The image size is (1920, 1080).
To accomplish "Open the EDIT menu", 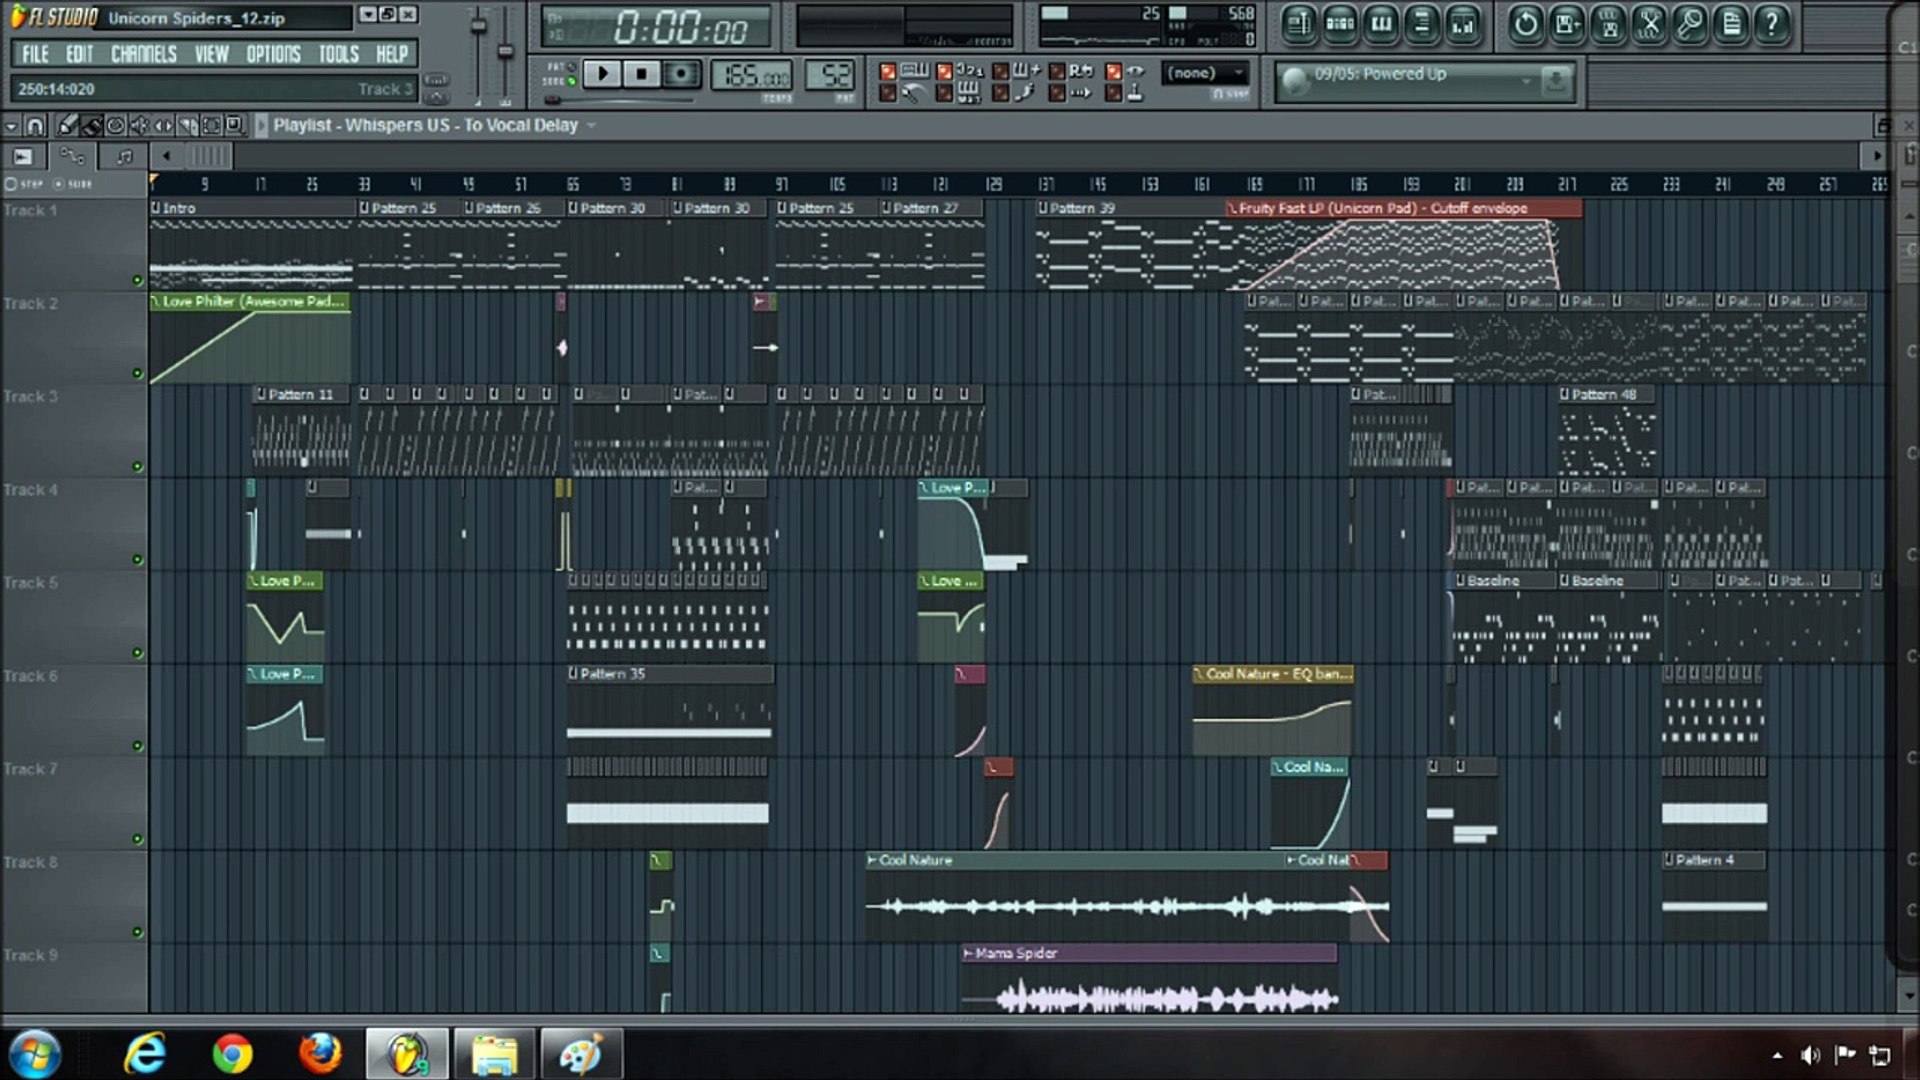I will click(x=79, y=54).
